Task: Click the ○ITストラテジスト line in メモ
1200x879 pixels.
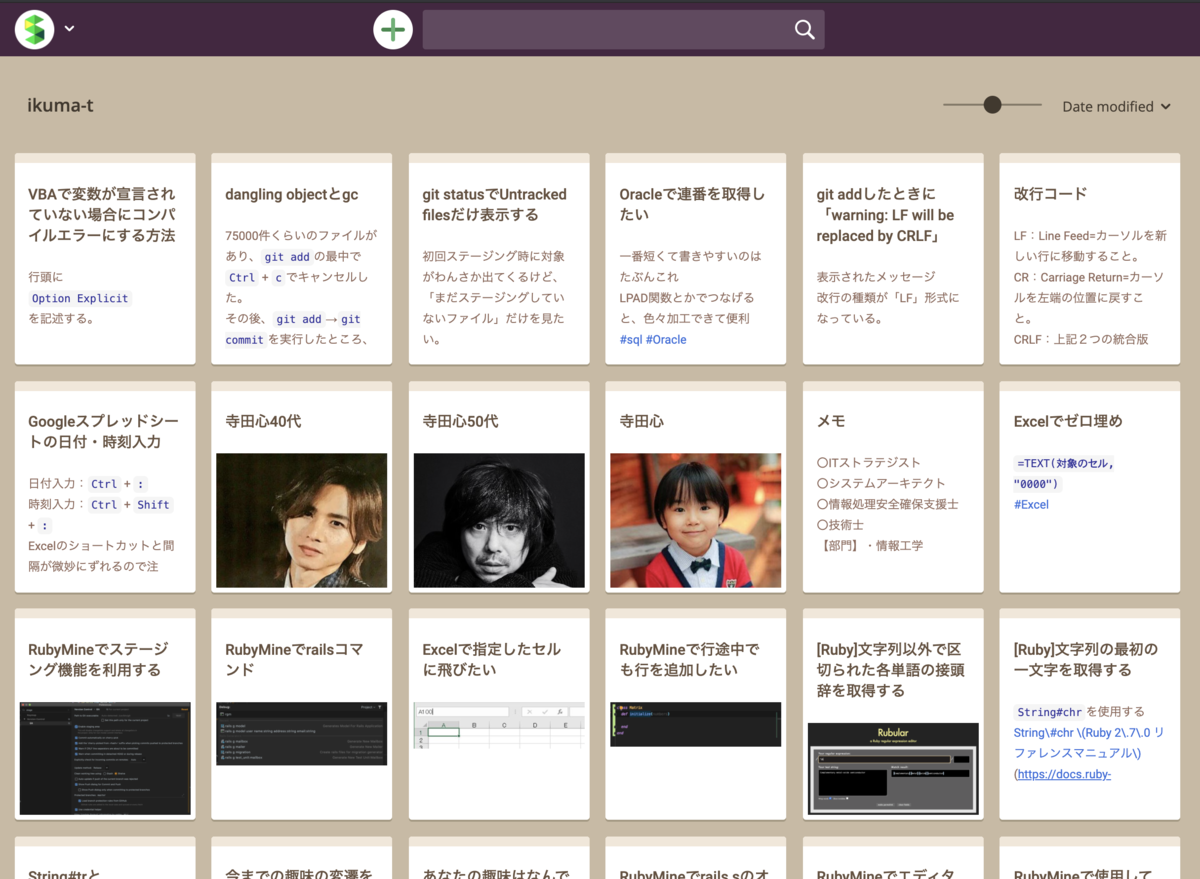Action: (868, 463)
